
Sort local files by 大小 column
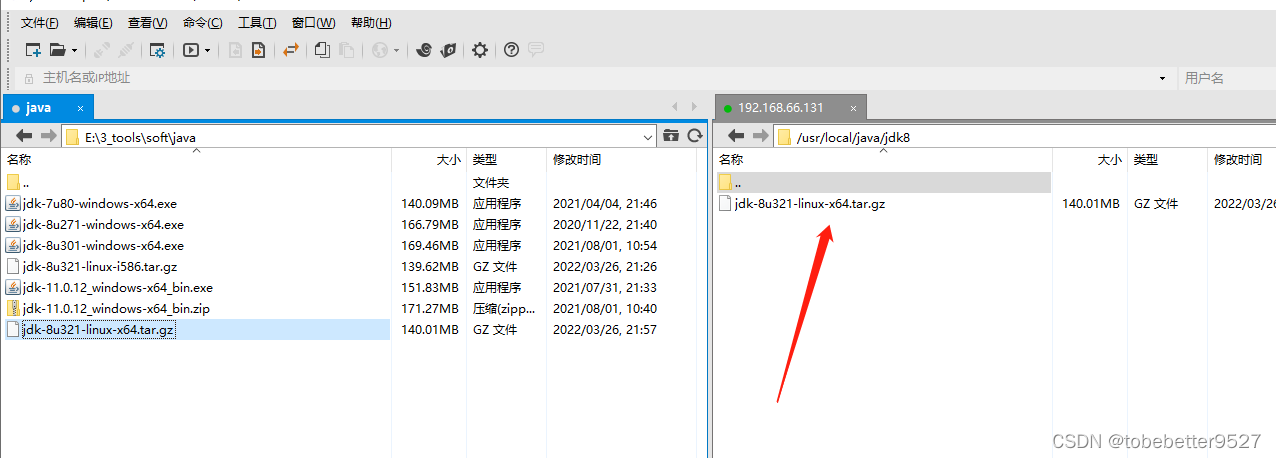[429, 159]
